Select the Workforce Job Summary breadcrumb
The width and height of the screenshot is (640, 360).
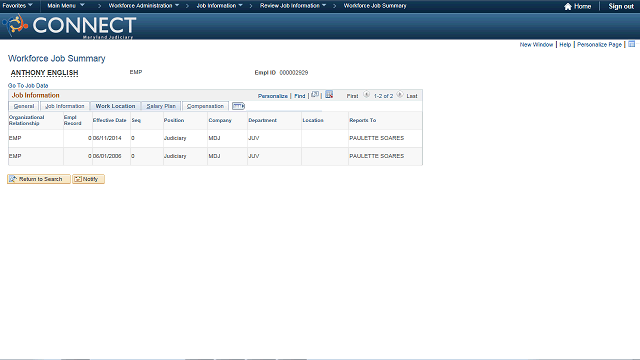point(375,6)
